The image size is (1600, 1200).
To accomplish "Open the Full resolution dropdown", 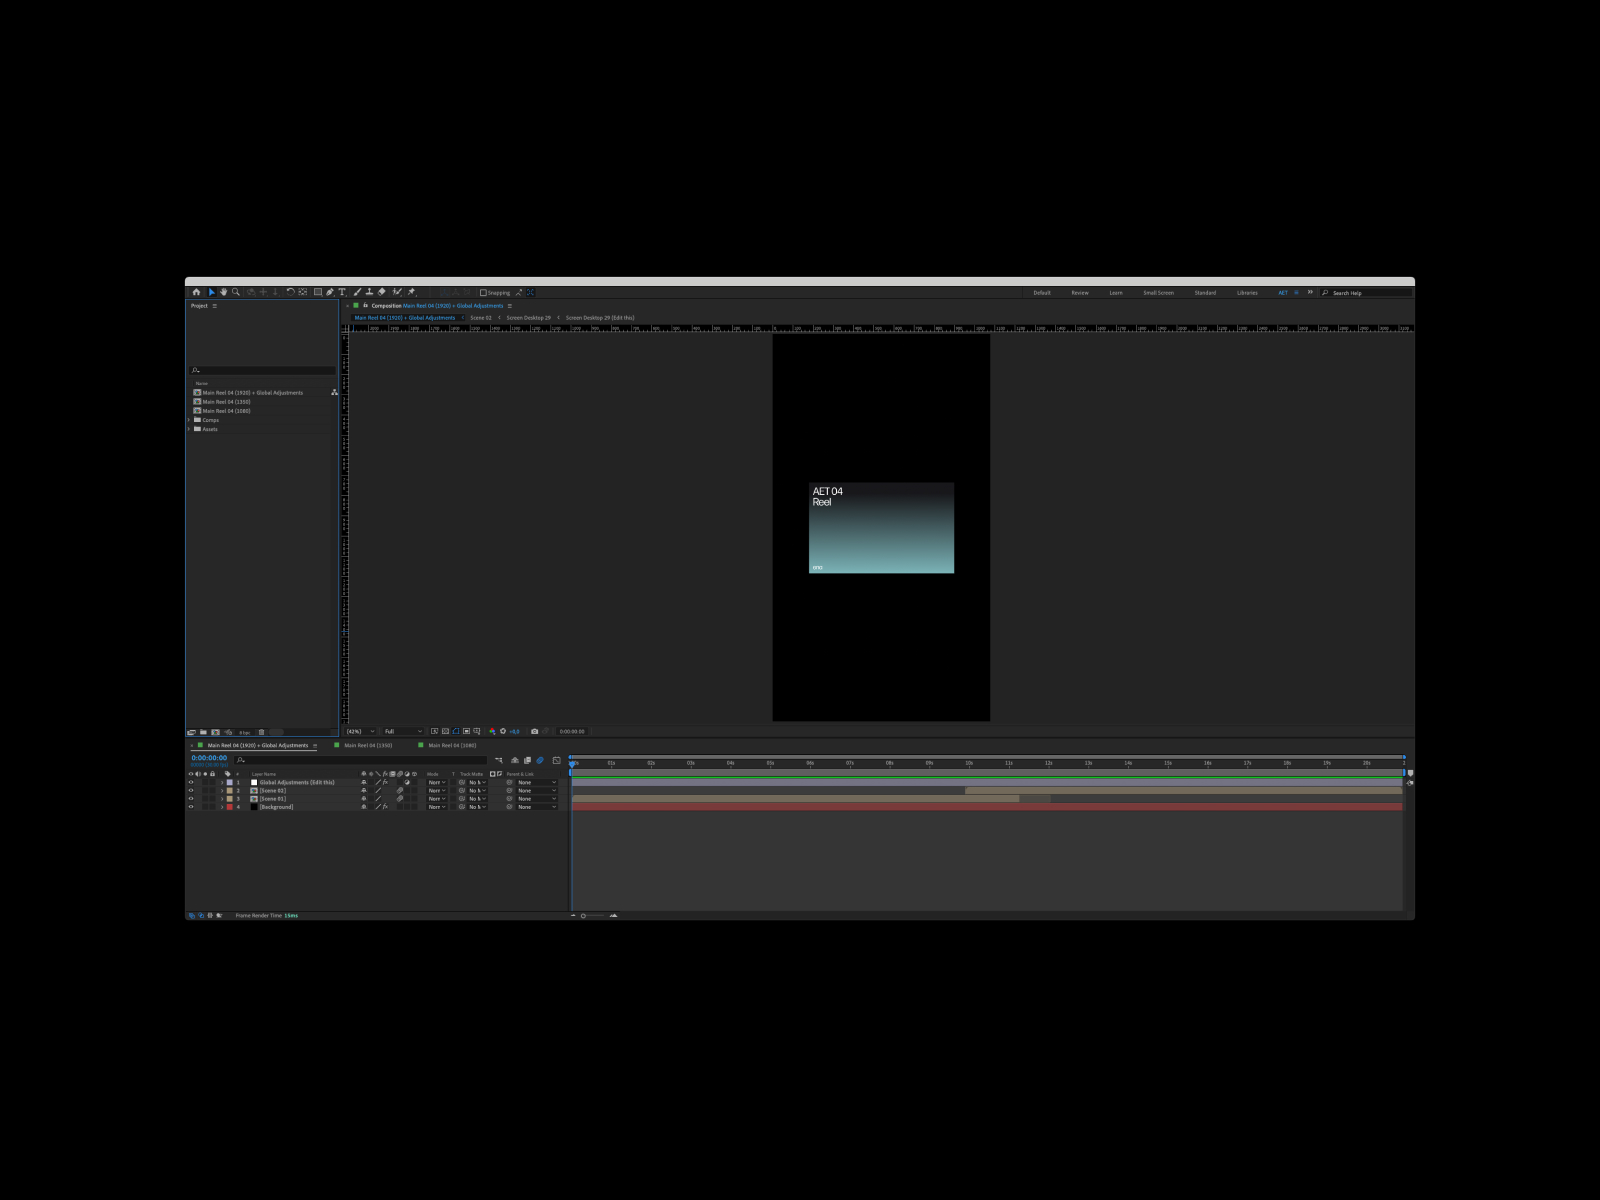I will [403, 731].
